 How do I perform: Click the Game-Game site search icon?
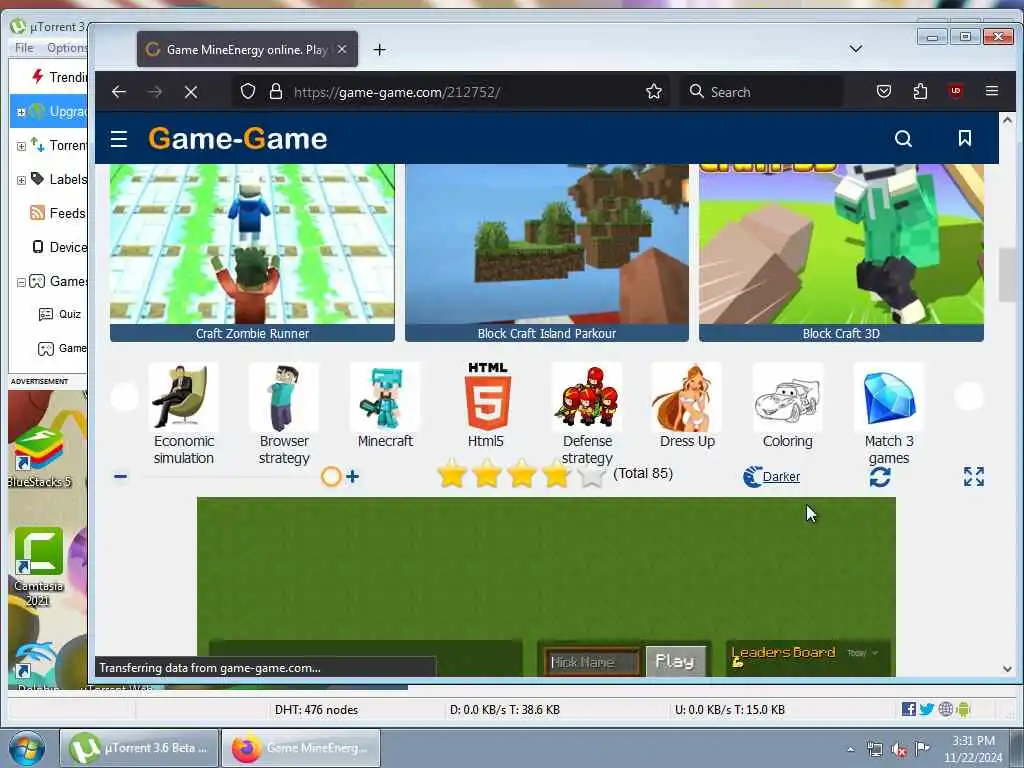pos(903,138)
